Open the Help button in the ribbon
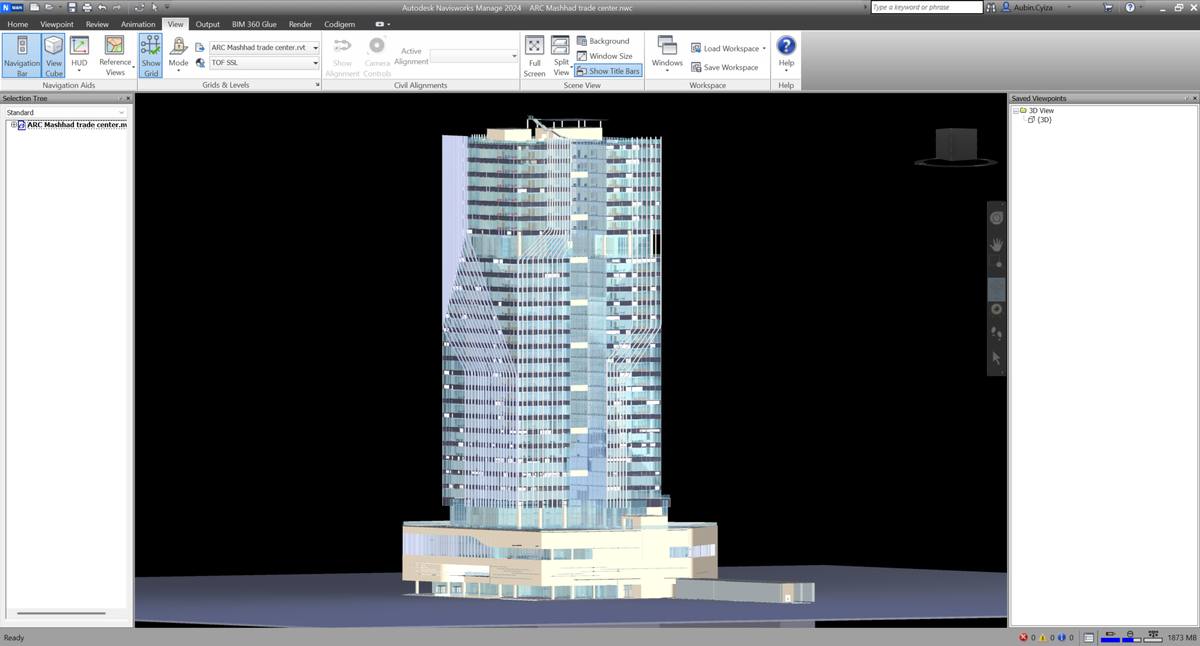The height and width of the screenshot is (646, 1200). point(786,54)
